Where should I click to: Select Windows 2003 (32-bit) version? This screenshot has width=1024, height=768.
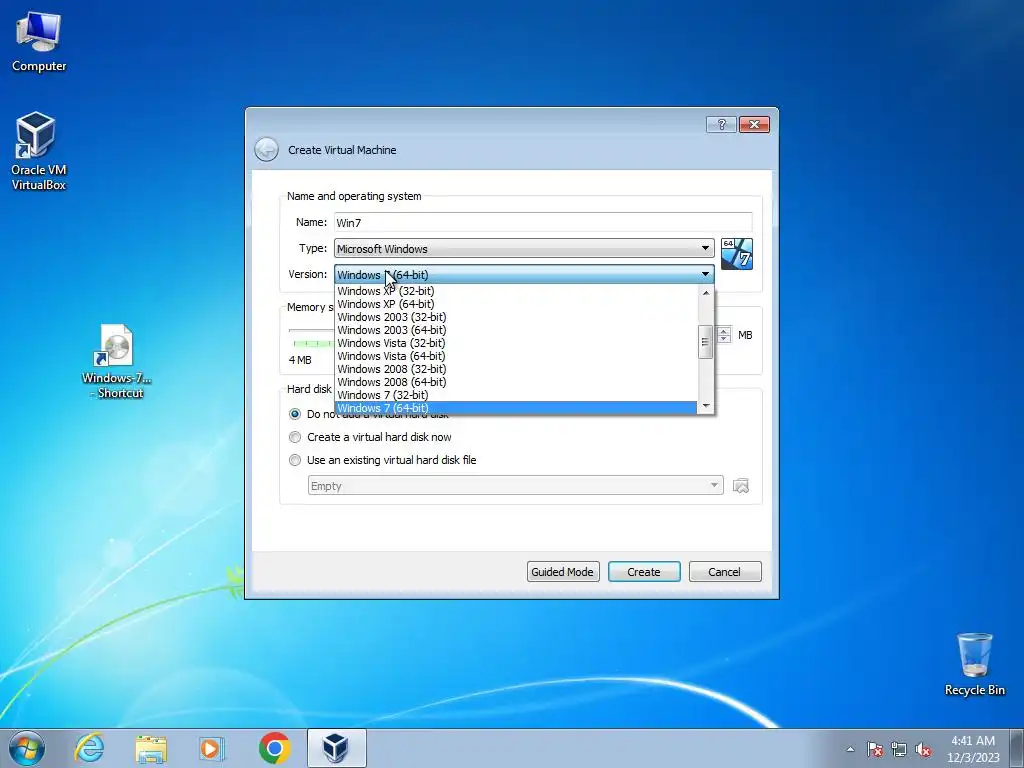[x=516, y=317]
